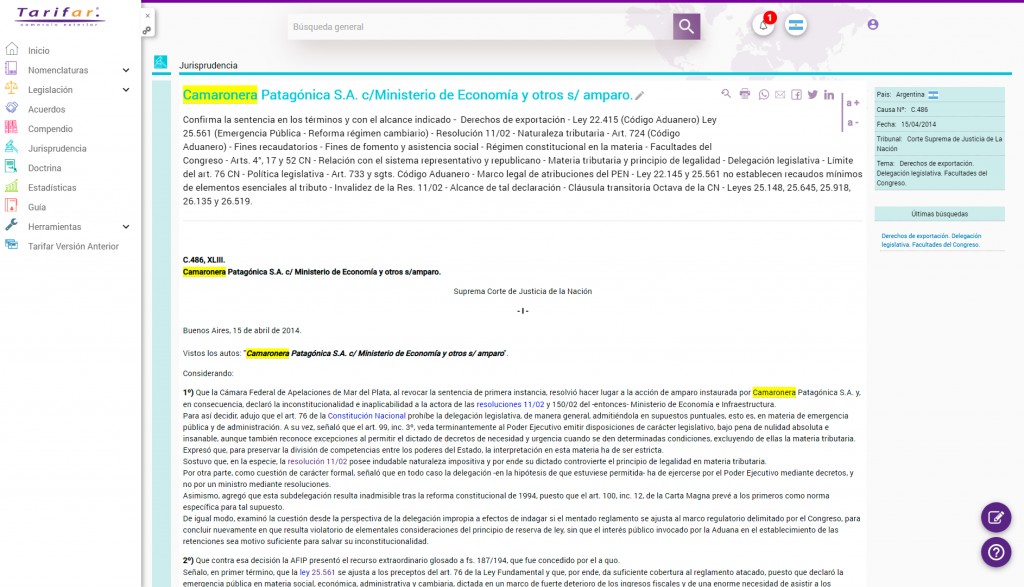1024x587 pixels.
Task: Decrease font size with a- button
Action: (x=852, y=122)
